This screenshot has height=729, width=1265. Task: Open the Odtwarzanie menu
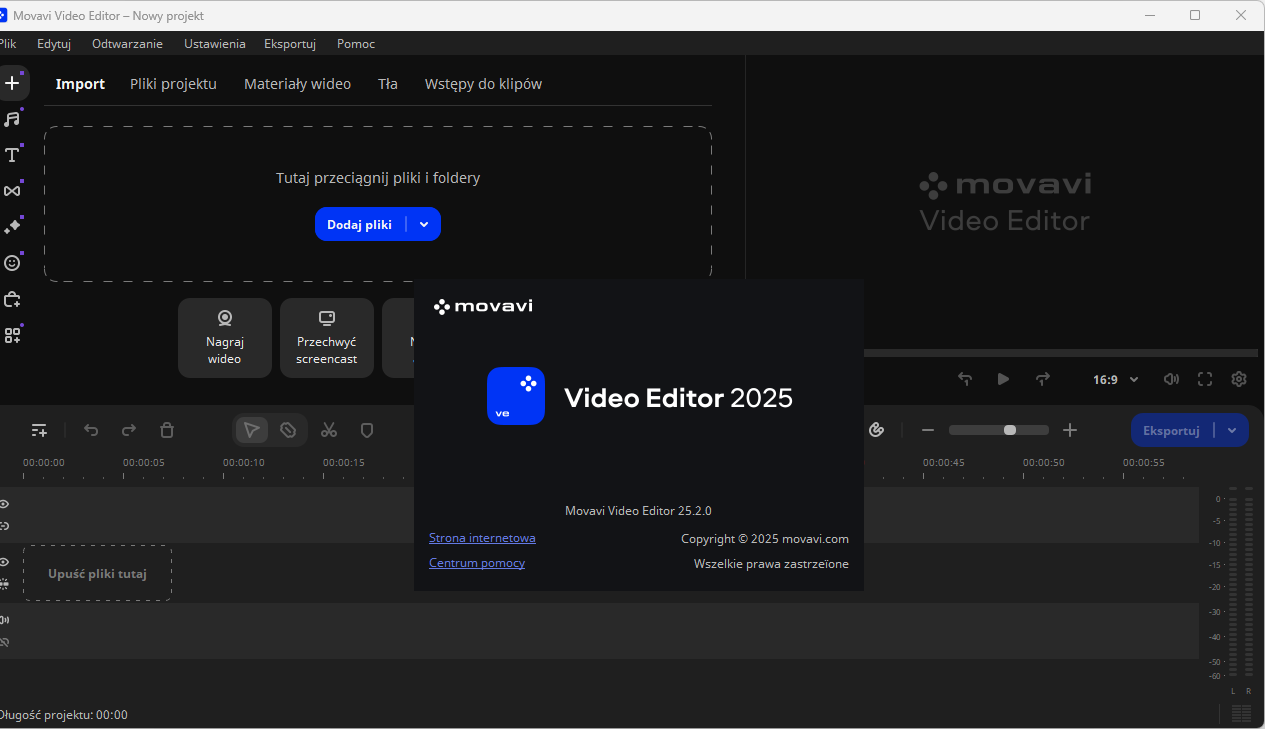tap(127, 43)
